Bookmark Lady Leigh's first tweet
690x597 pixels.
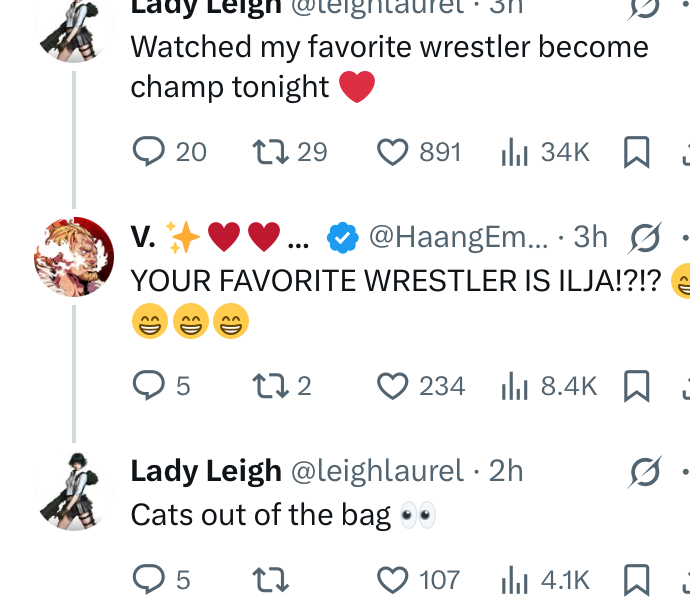click(636, 152)
